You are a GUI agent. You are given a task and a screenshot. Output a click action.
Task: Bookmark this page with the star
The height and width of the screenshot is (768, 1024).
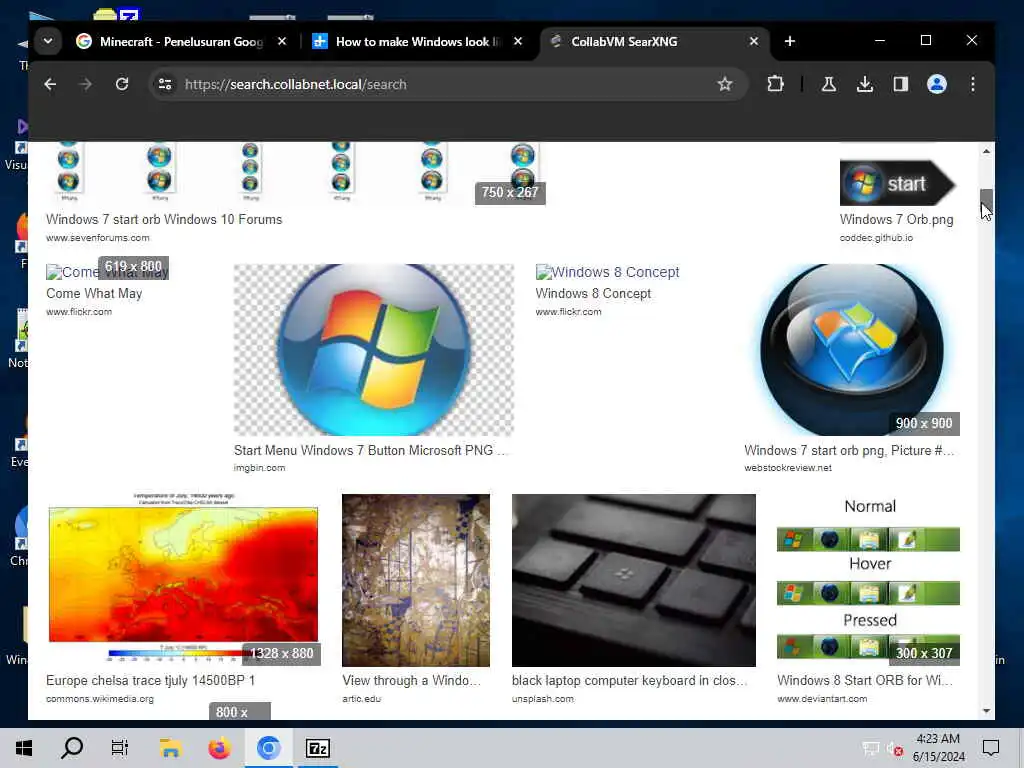pos(724,84)
